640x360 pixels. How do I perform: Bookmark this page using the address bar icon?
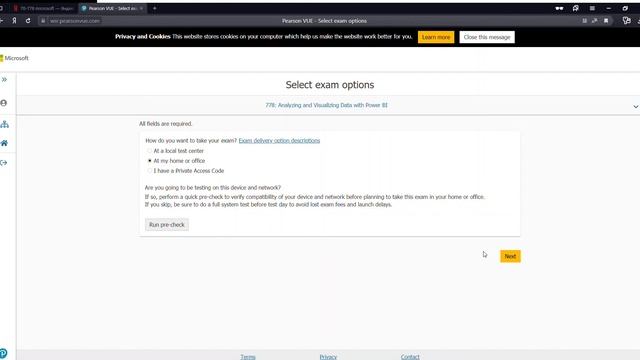[x=606, y=21]
